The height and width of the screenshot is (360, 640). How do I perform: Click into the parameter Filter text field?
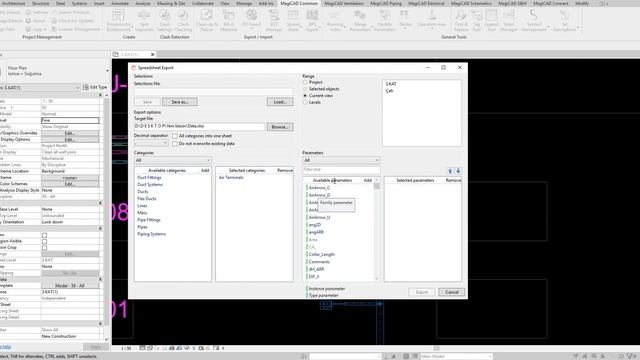341,169
